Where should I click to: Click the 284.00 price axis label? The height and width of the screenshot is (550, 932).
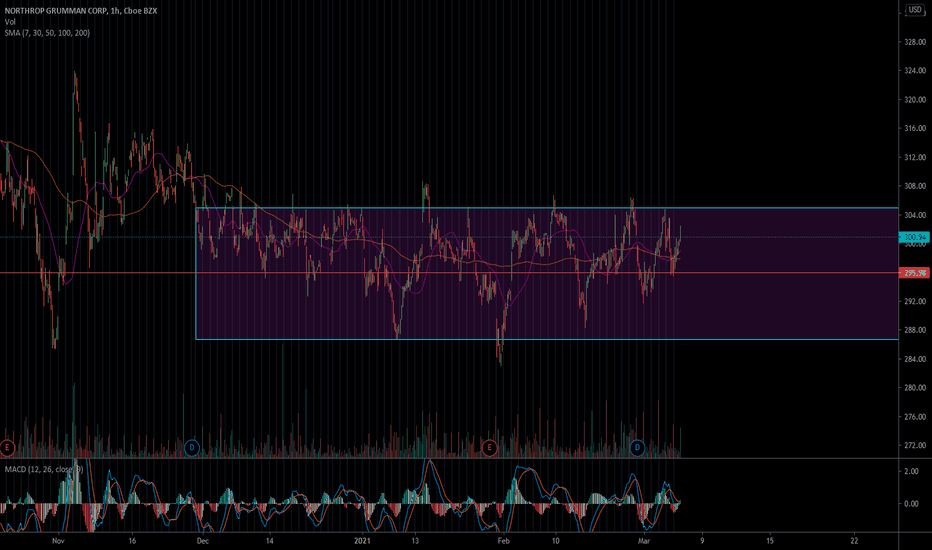pos(915,359)
